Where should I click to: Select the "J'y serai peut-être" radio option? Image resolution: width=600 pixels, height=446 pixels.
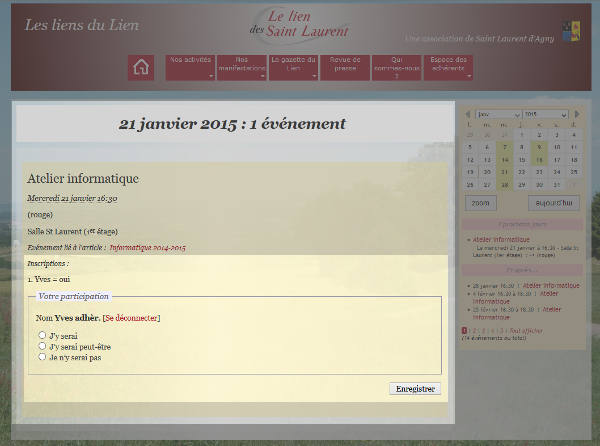tap(42, 346)
